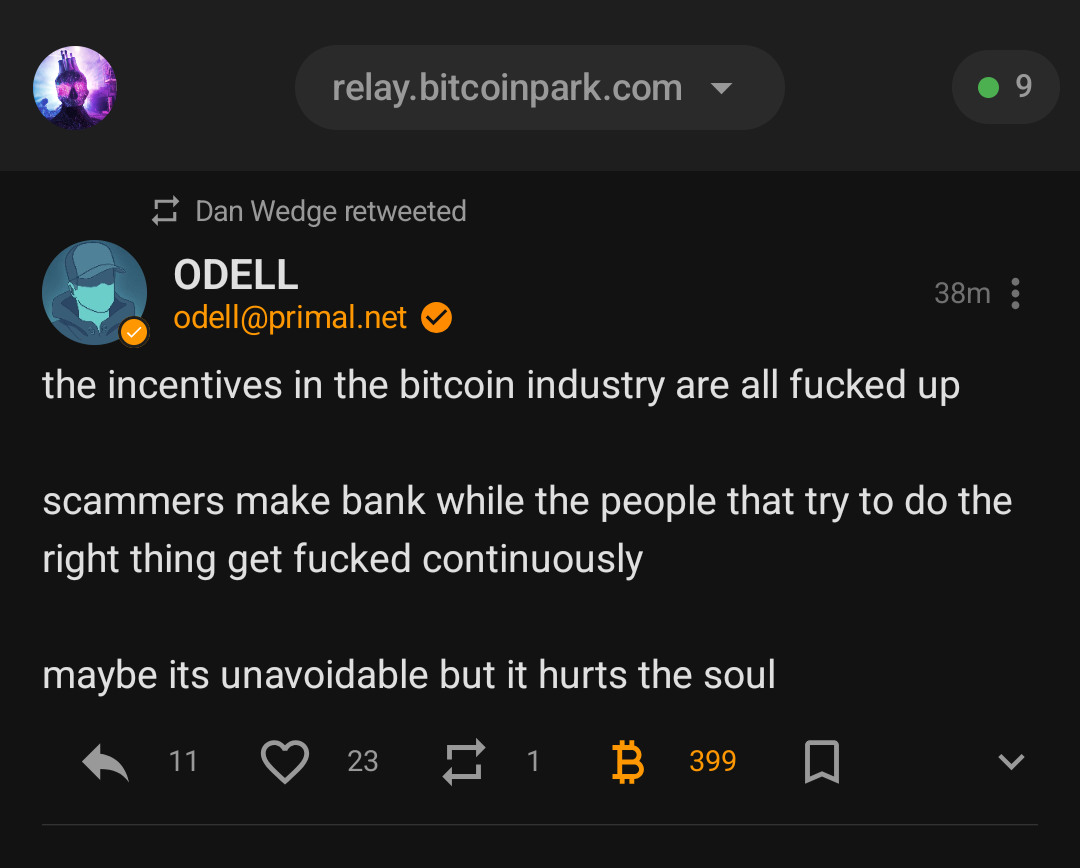This screenshot has width=1080, height=868.
Task: Click the ODELL display name
Action: 236,274
